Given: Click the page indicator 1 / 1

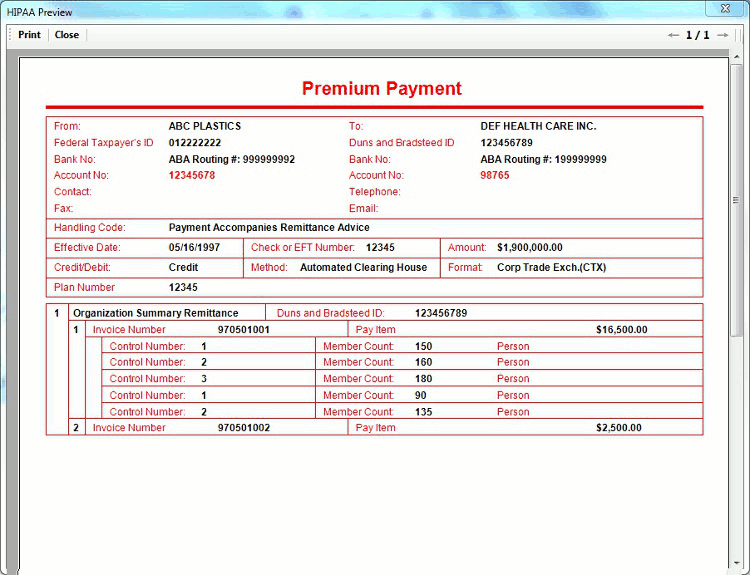Looking at the screenshot, I should (697, 35).
